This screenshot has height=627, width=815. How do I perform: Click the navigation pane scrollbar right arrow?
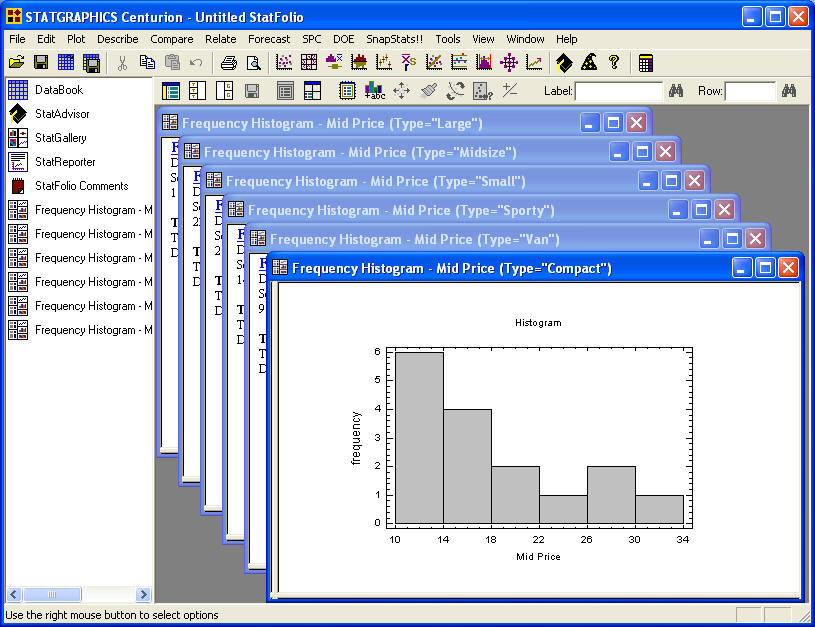click(x=143, y=594)
